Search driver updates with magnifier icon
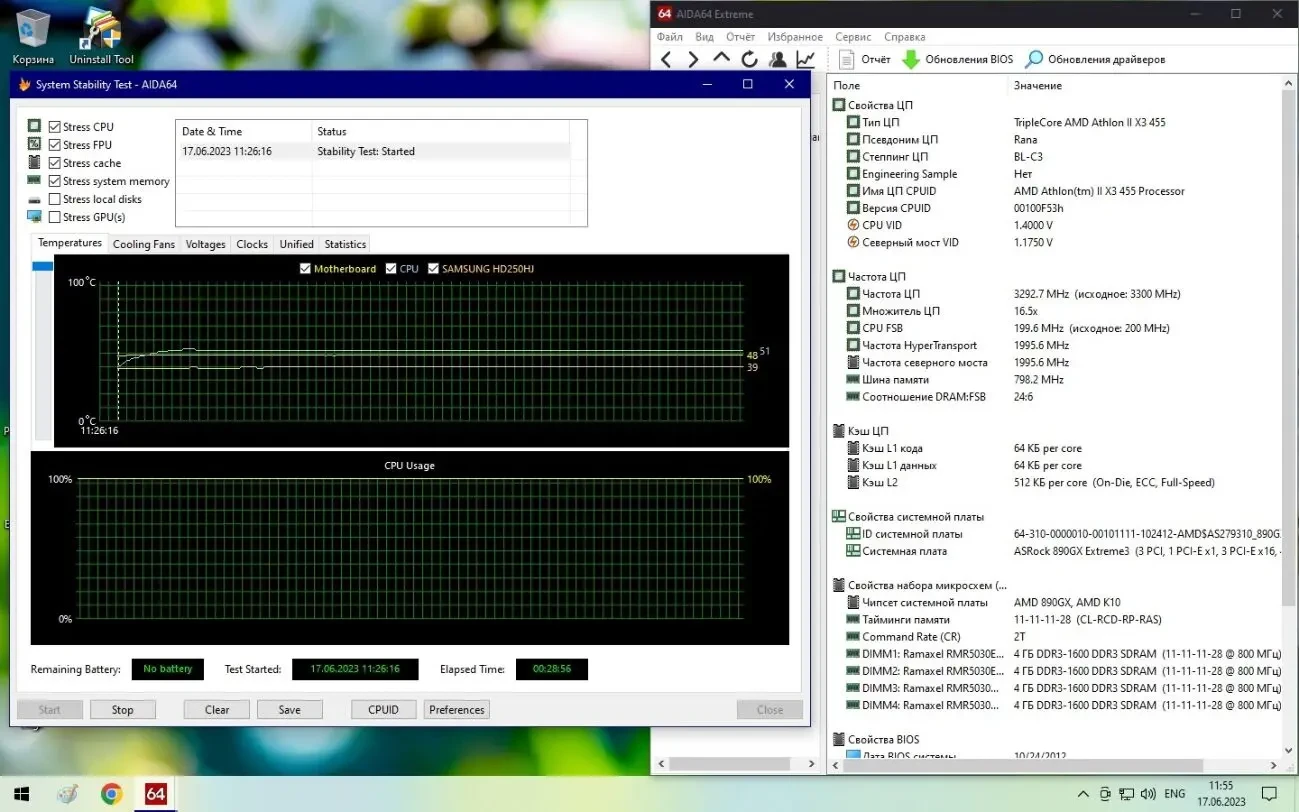 pos(1032,58)
